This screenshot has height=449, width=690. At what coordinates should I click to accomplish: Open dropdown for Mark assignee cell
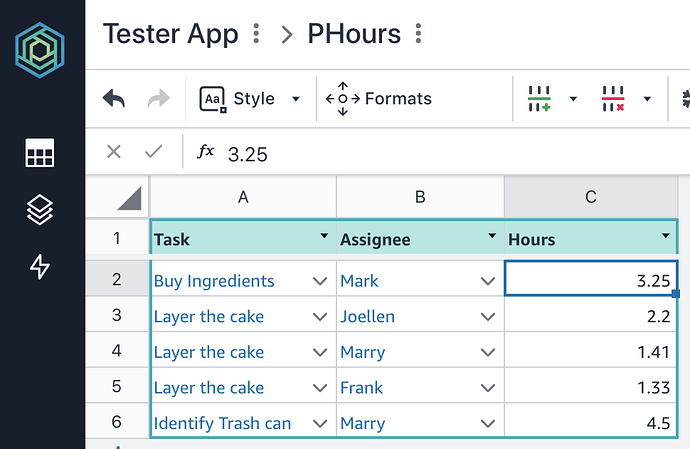(488, 281)
